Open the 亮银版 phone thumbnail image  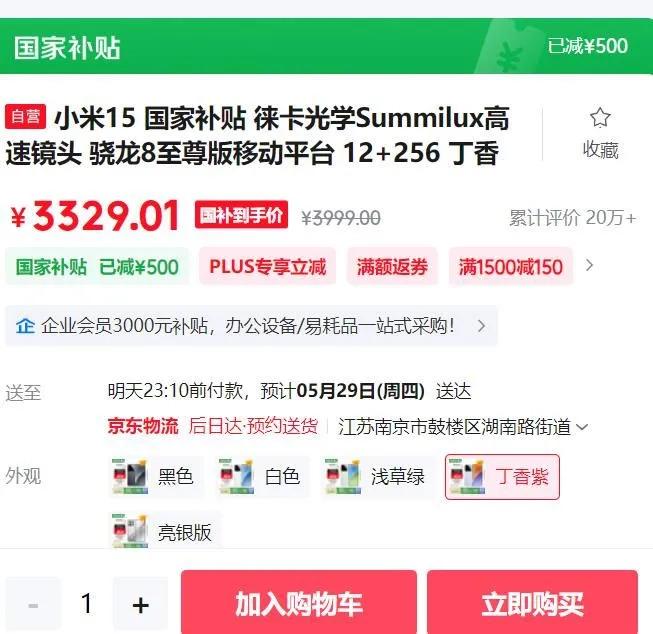(130, 531)
